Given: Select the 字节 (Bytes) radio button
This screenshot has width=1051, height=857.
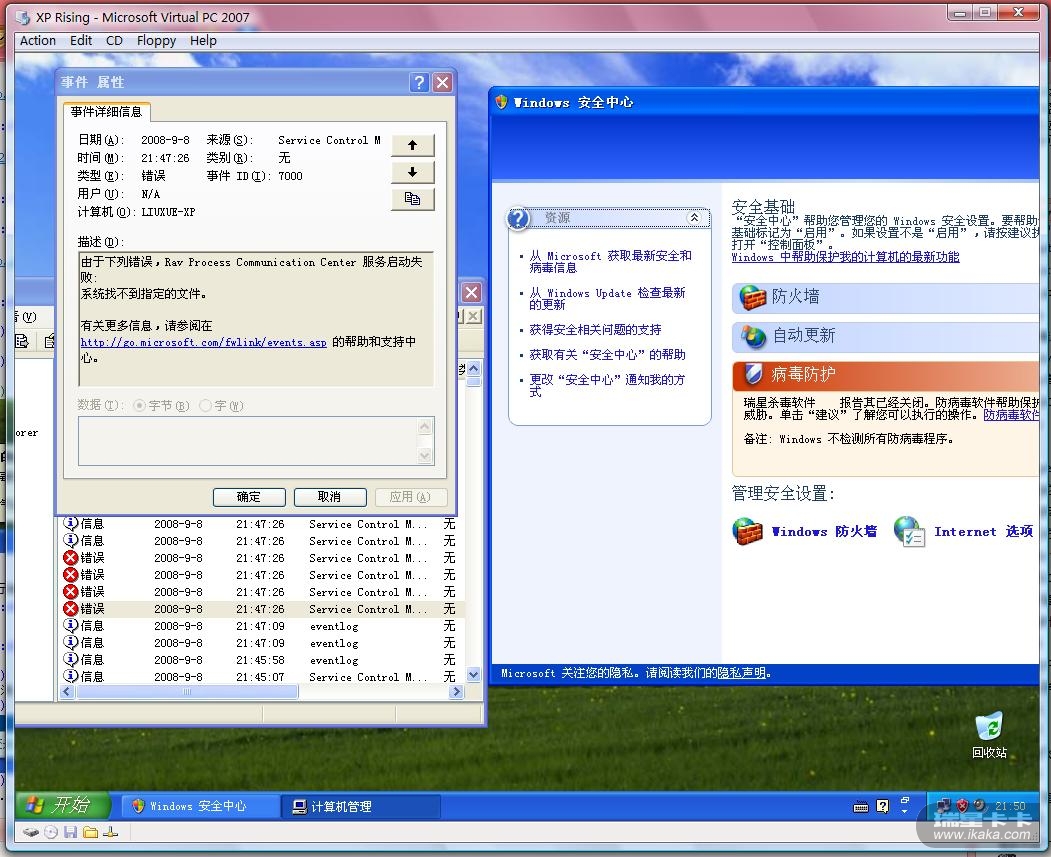Looking at the screenshot, I should tap(140, 406).
